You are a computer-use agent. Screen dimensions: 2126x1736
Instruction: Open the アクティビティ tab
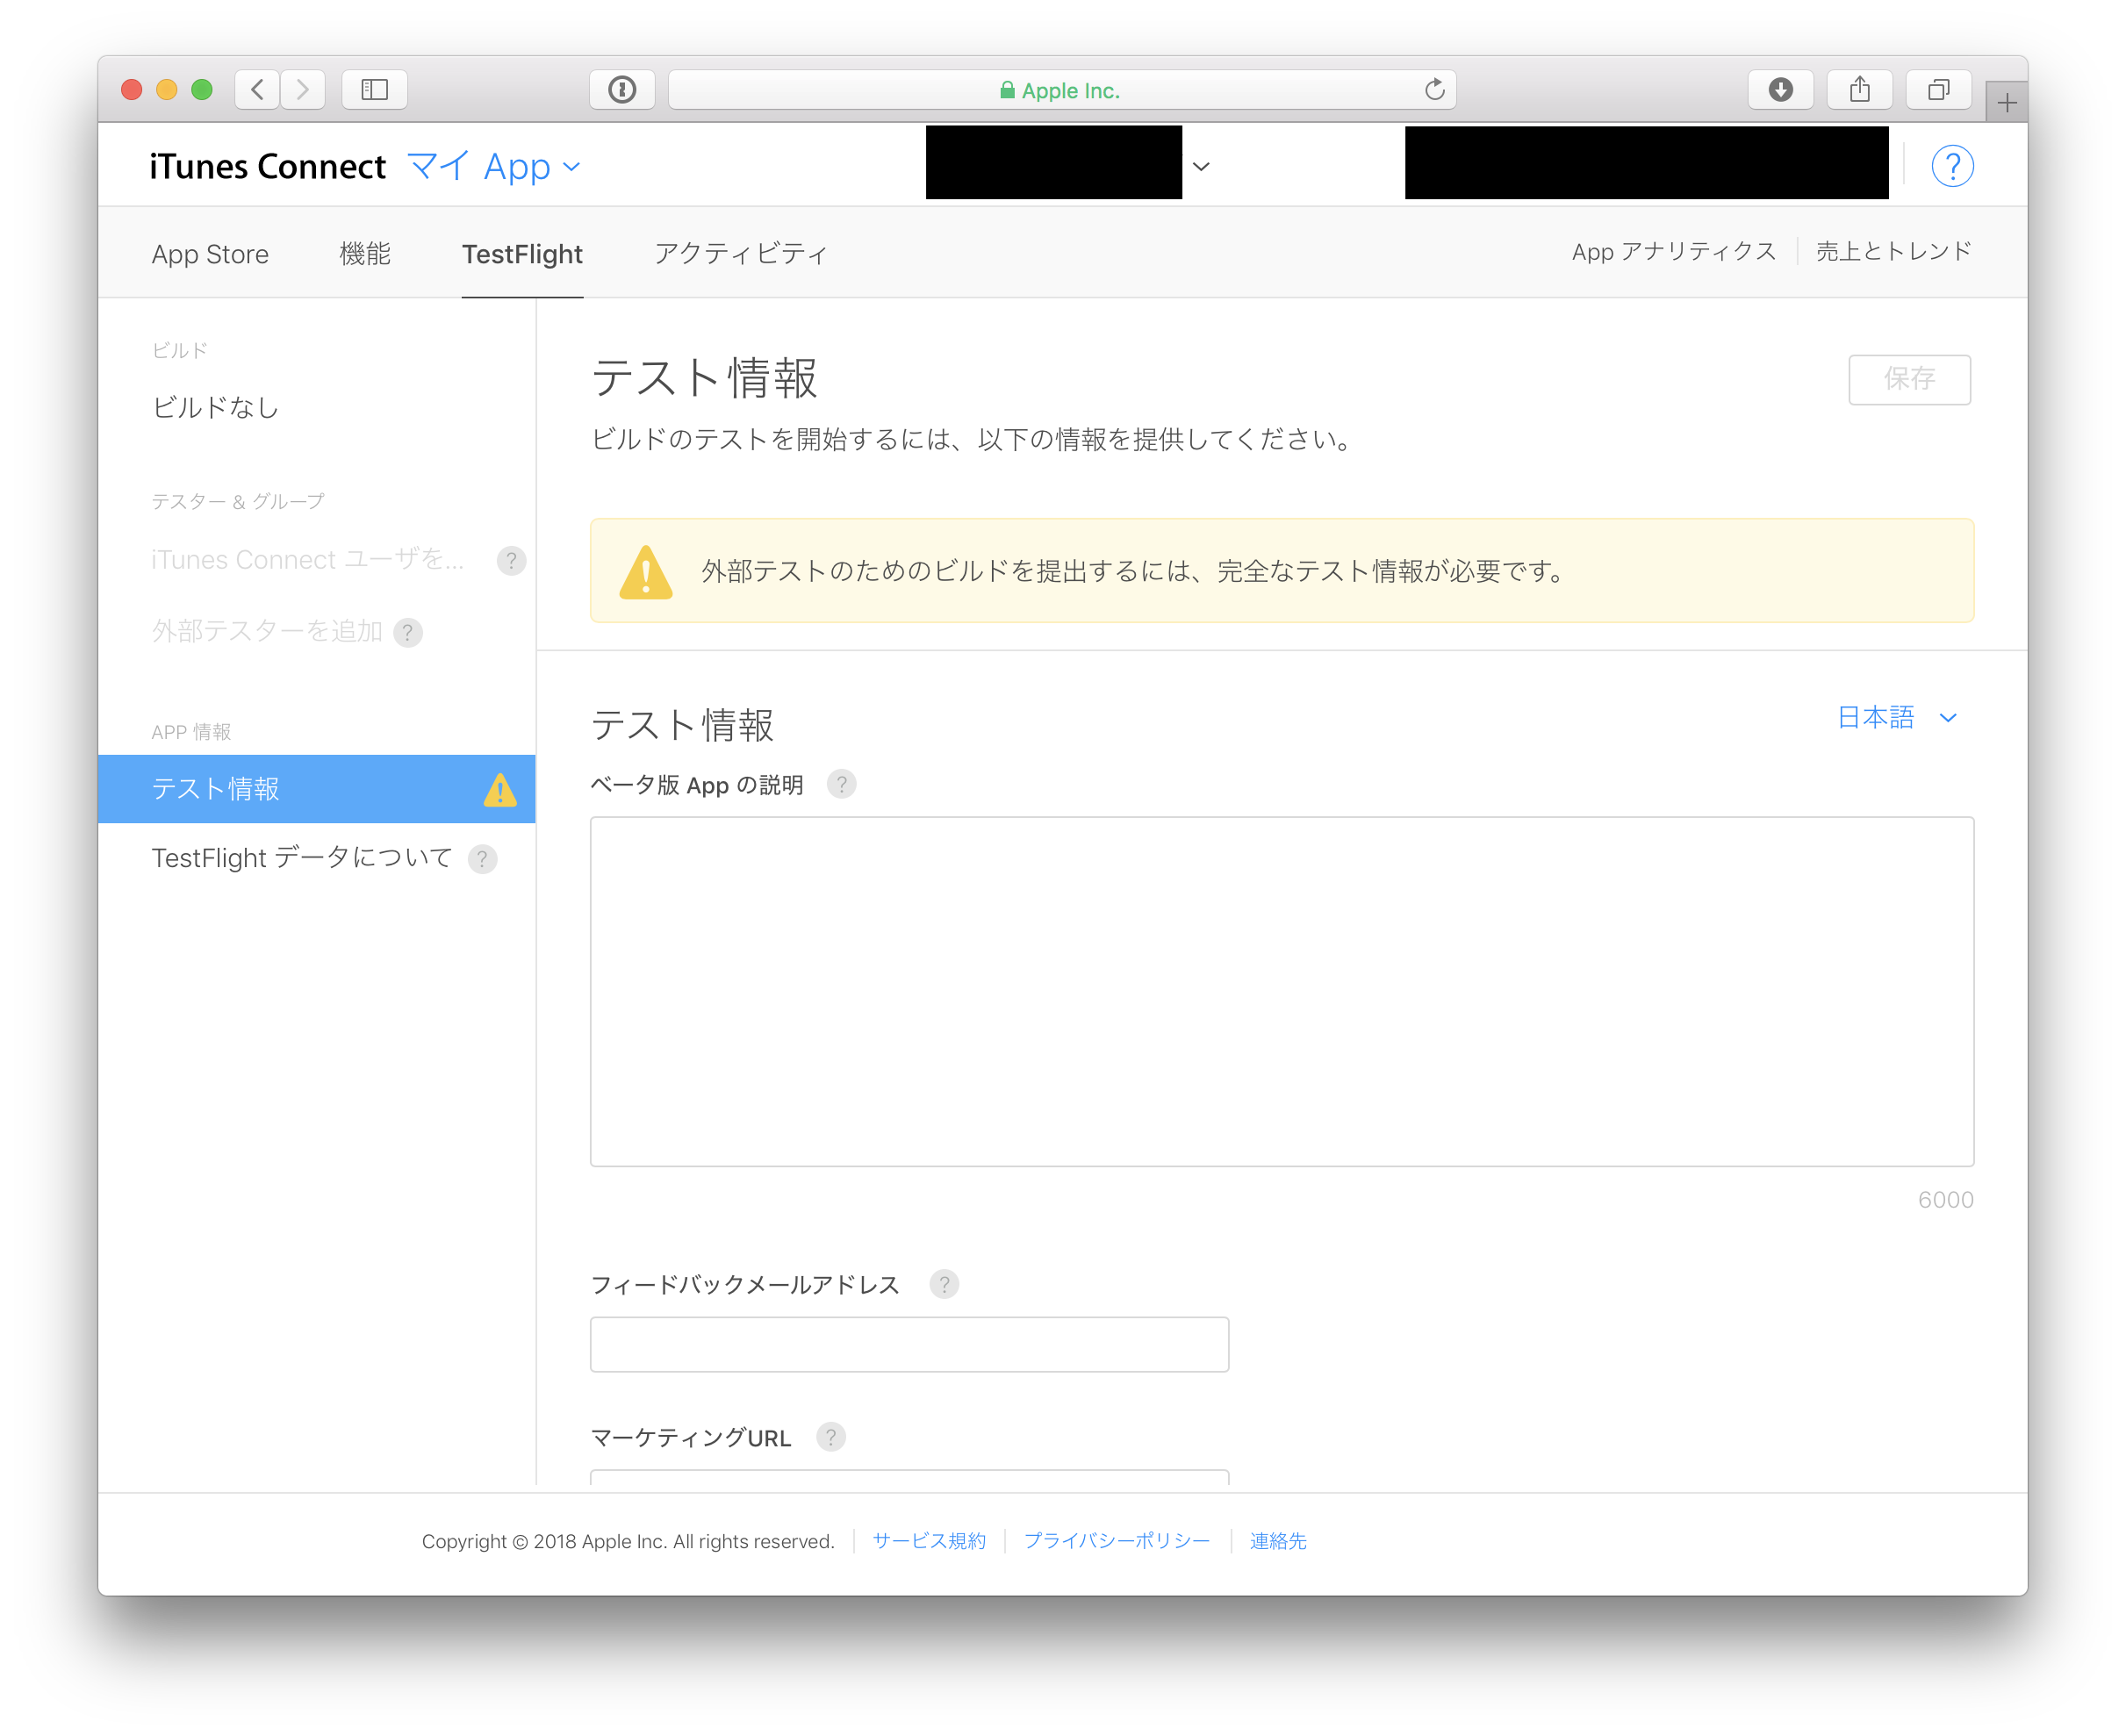741,254
